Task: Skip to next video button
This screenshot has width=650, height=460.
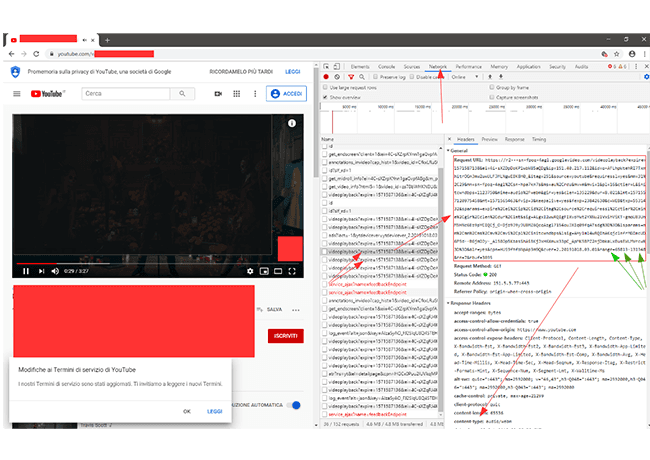Action: click(41, 271)
